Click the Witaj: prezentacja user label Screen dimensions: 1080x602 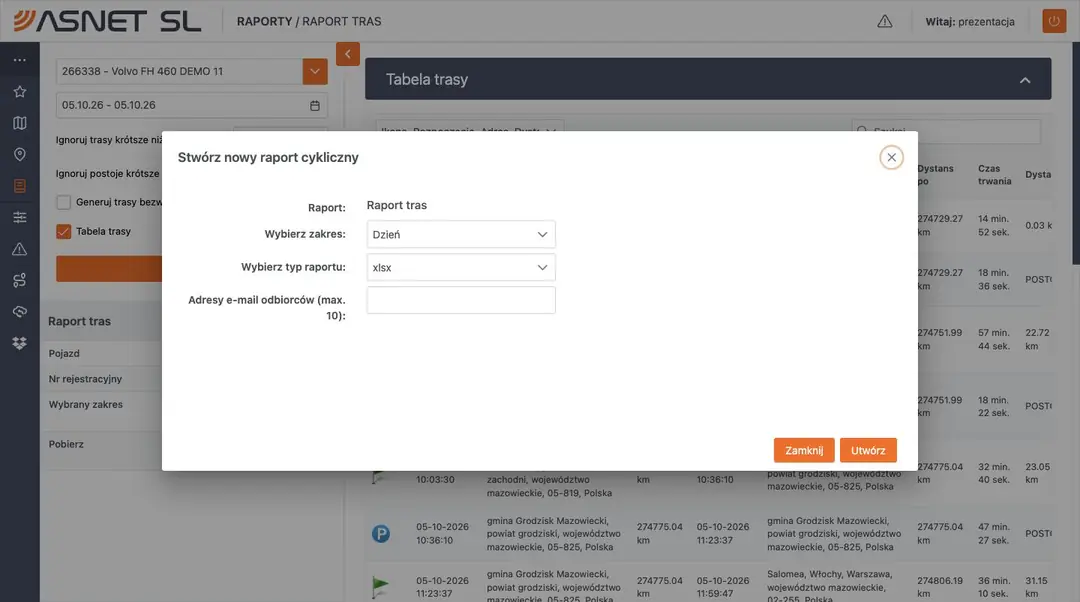970,21
